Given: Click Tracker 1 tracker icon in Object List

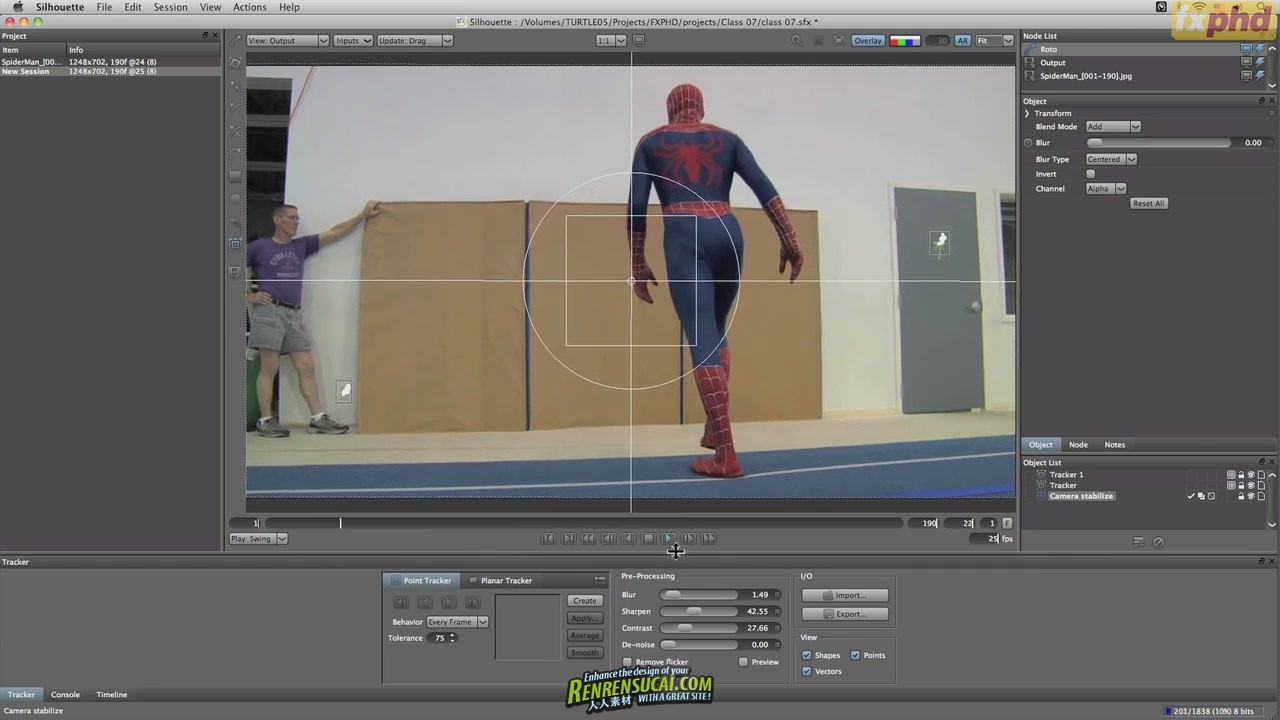Looking at the screenshot, I should point(1041,475).
